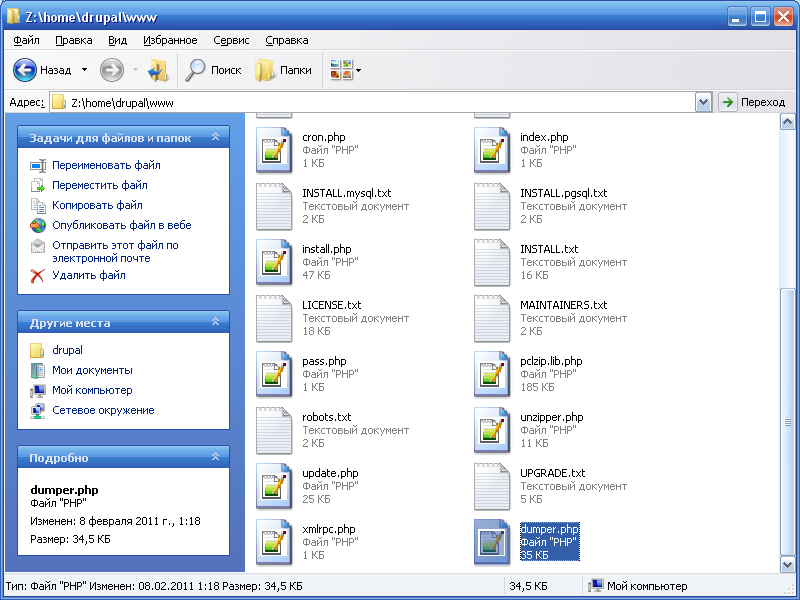Select the cron.php file icon
This screenshot has width=800, height=600.
point(274,150)
